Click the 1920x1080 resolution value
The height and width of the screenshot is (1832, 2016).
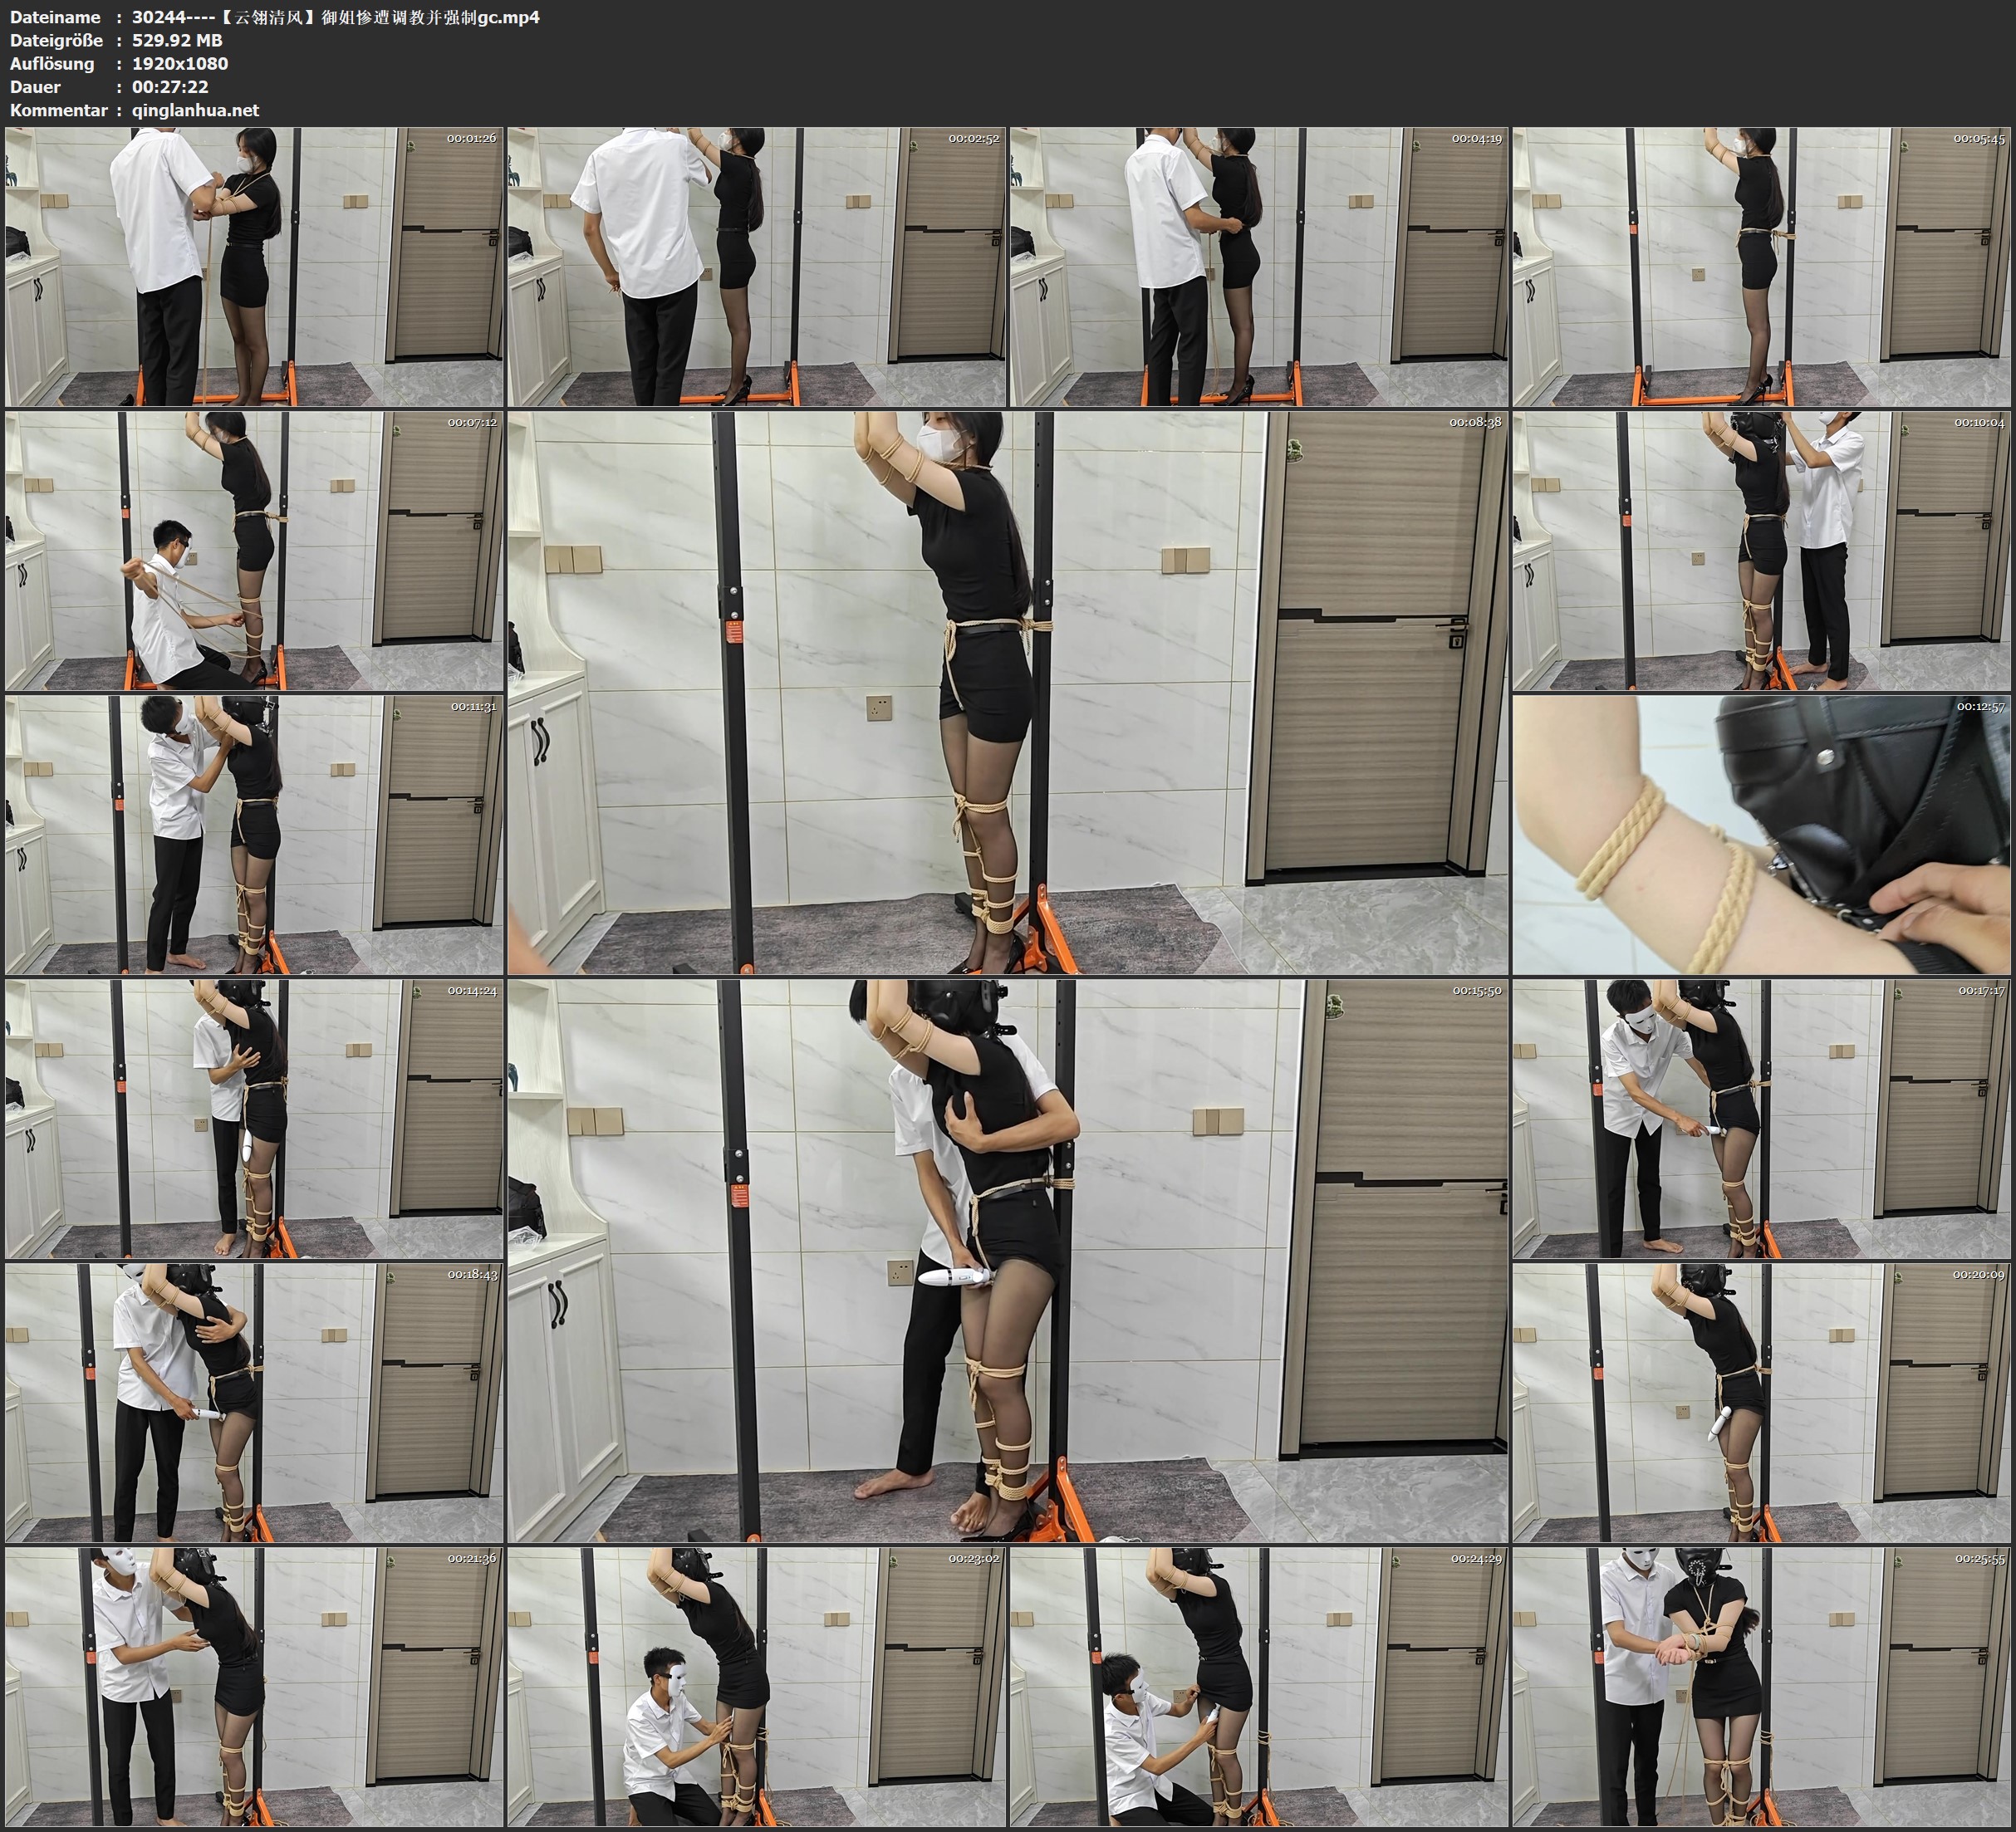[180, 63]
